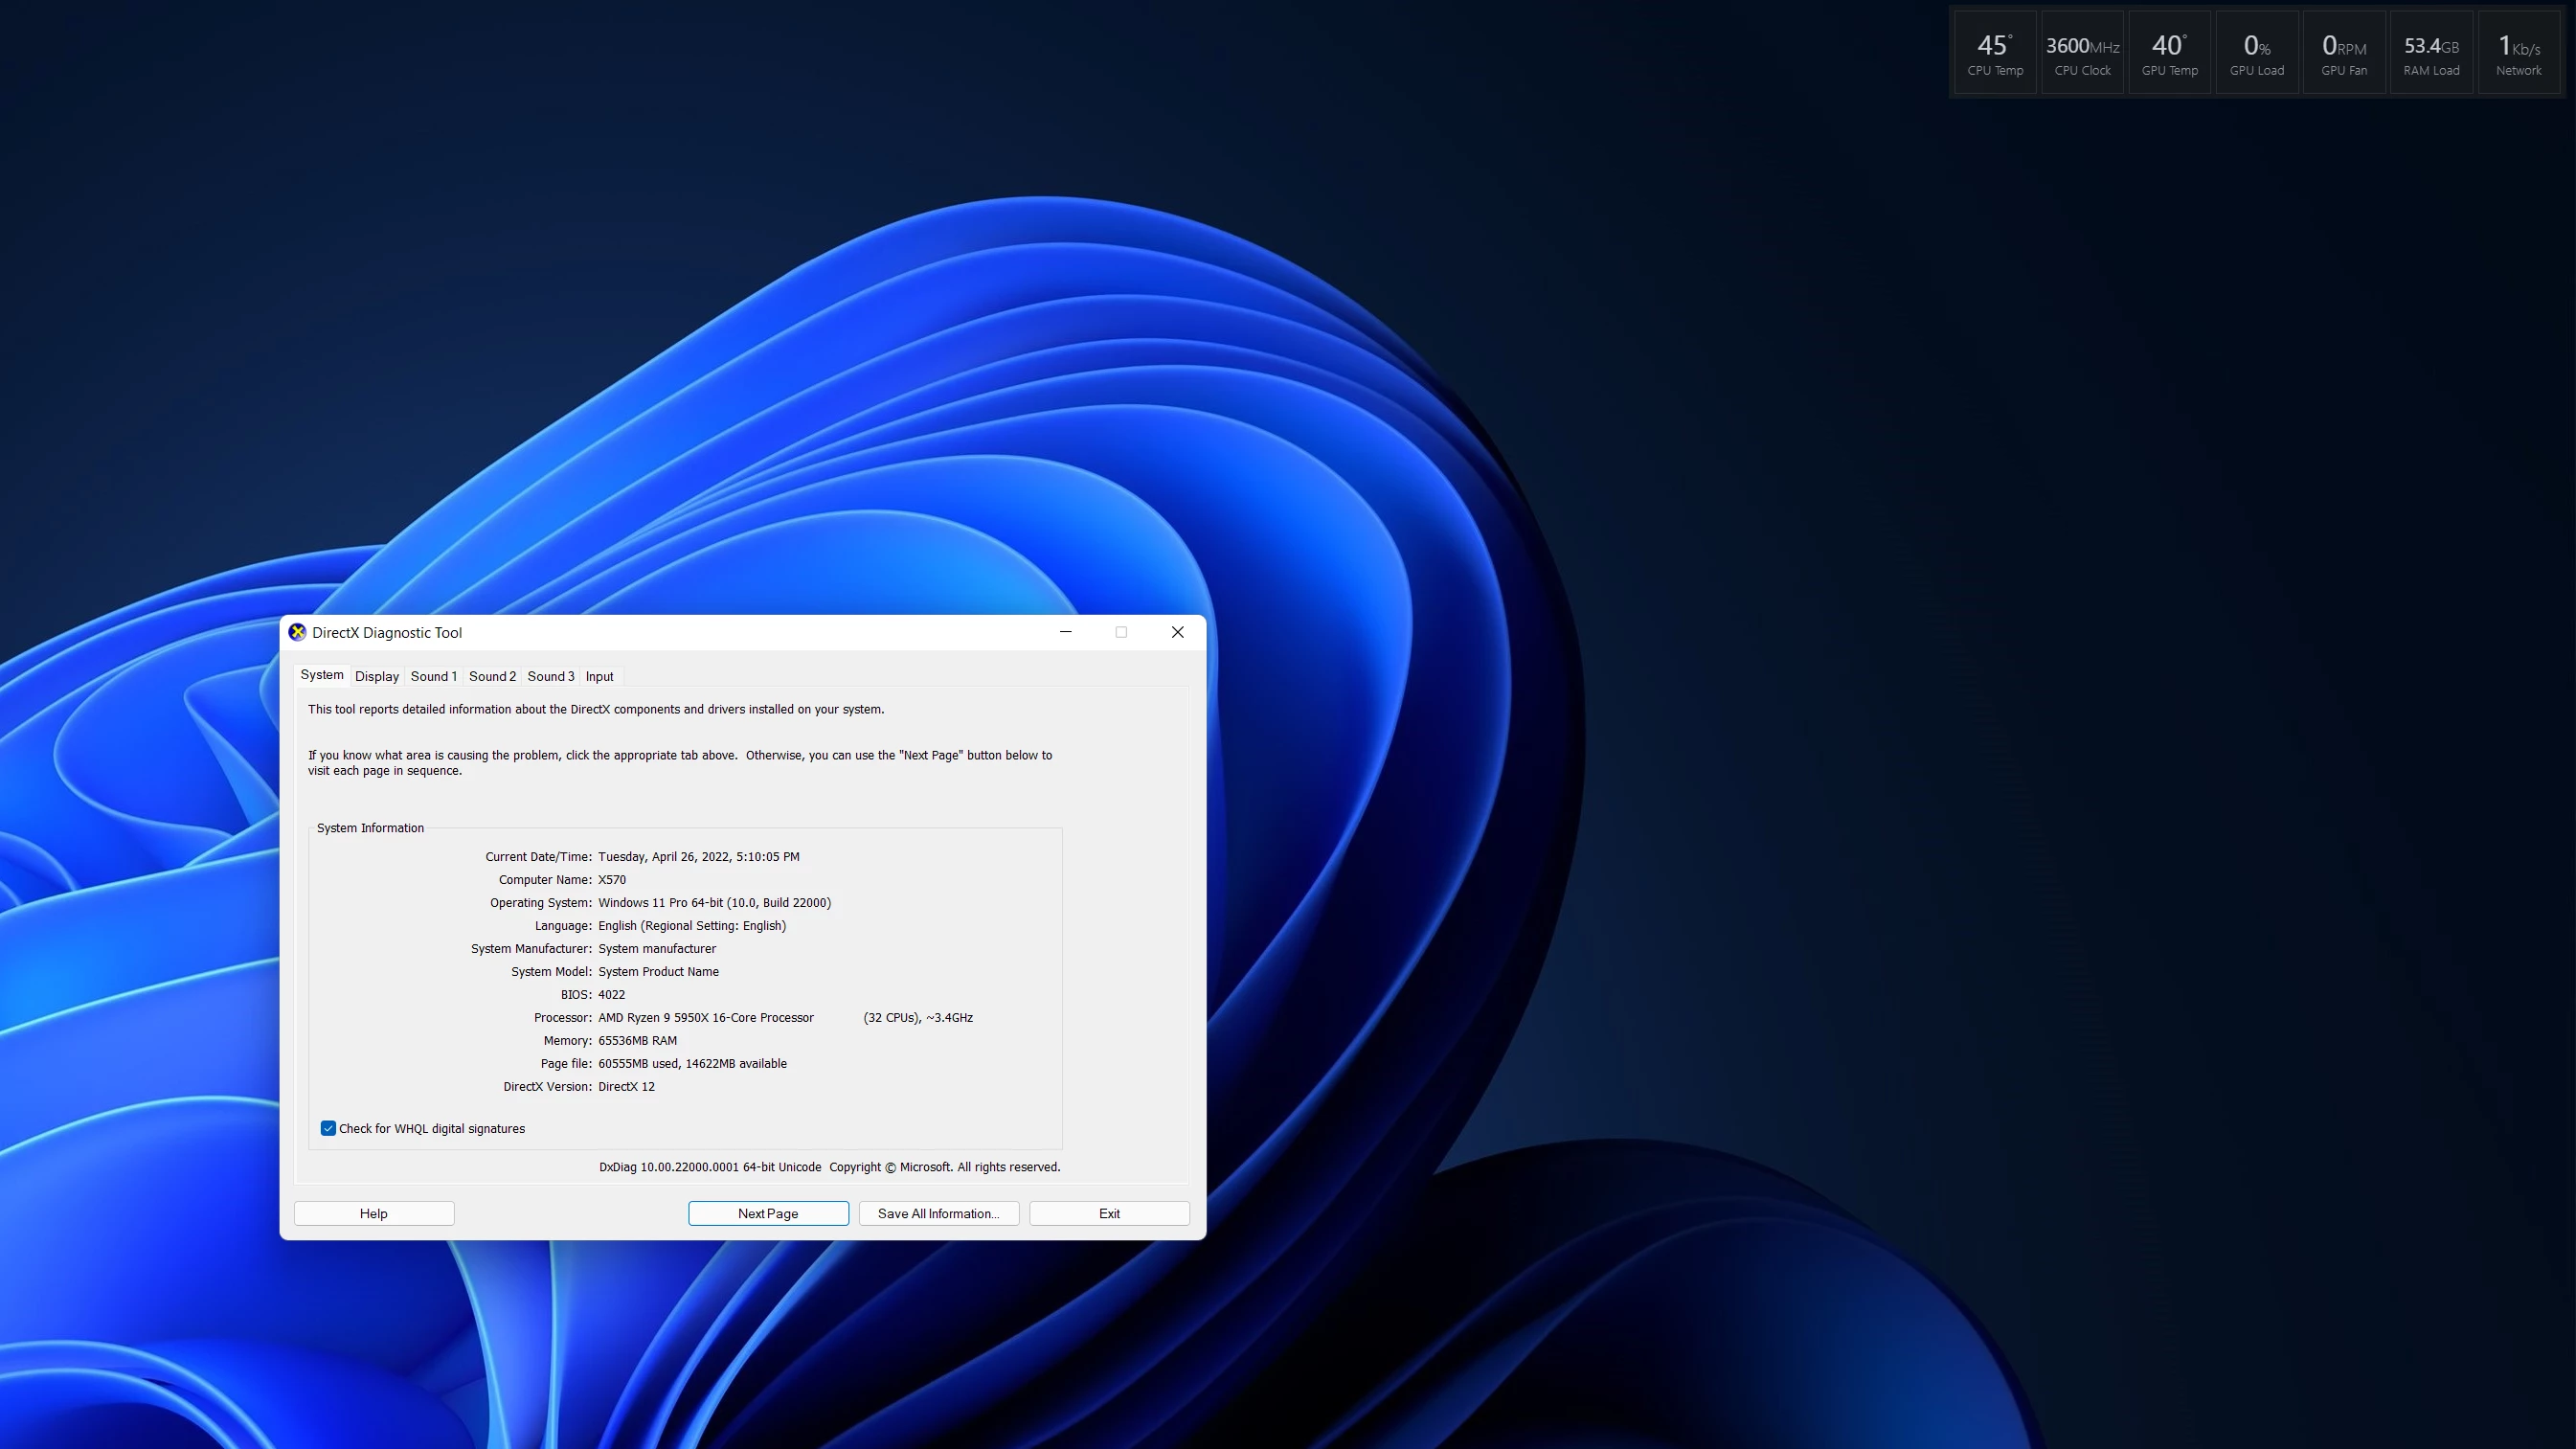Click the RAM Load widget tile
Screen dimensions: 2576x1449
point(2431,54)
